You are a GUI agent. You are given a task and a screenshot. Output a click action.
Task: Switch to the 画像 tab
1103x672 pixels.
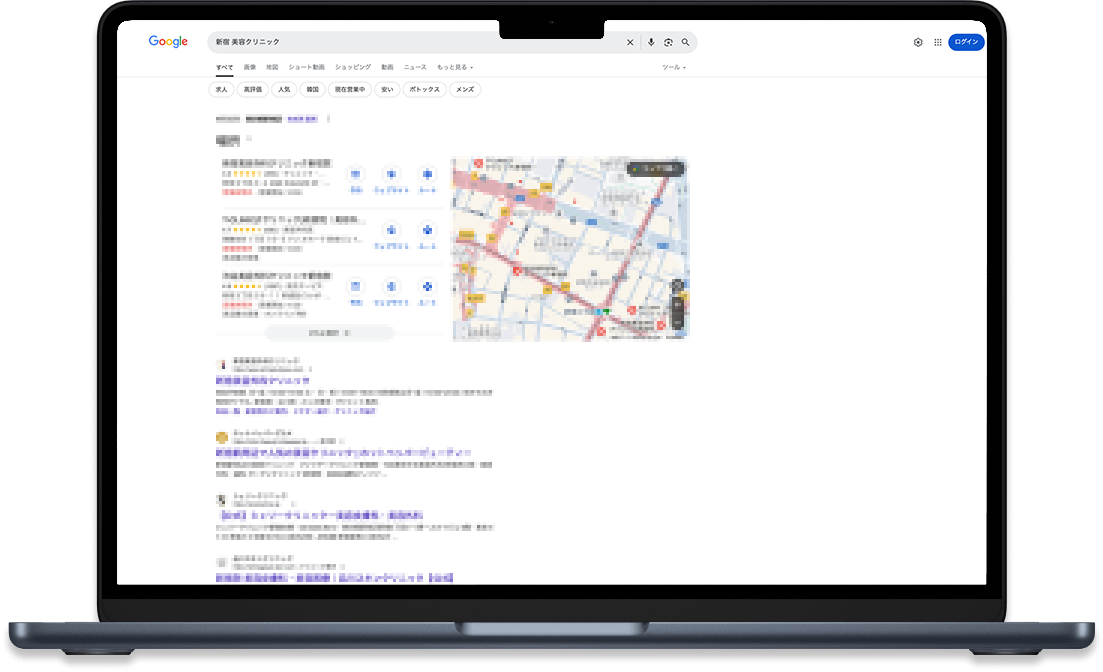coord(249,67)
